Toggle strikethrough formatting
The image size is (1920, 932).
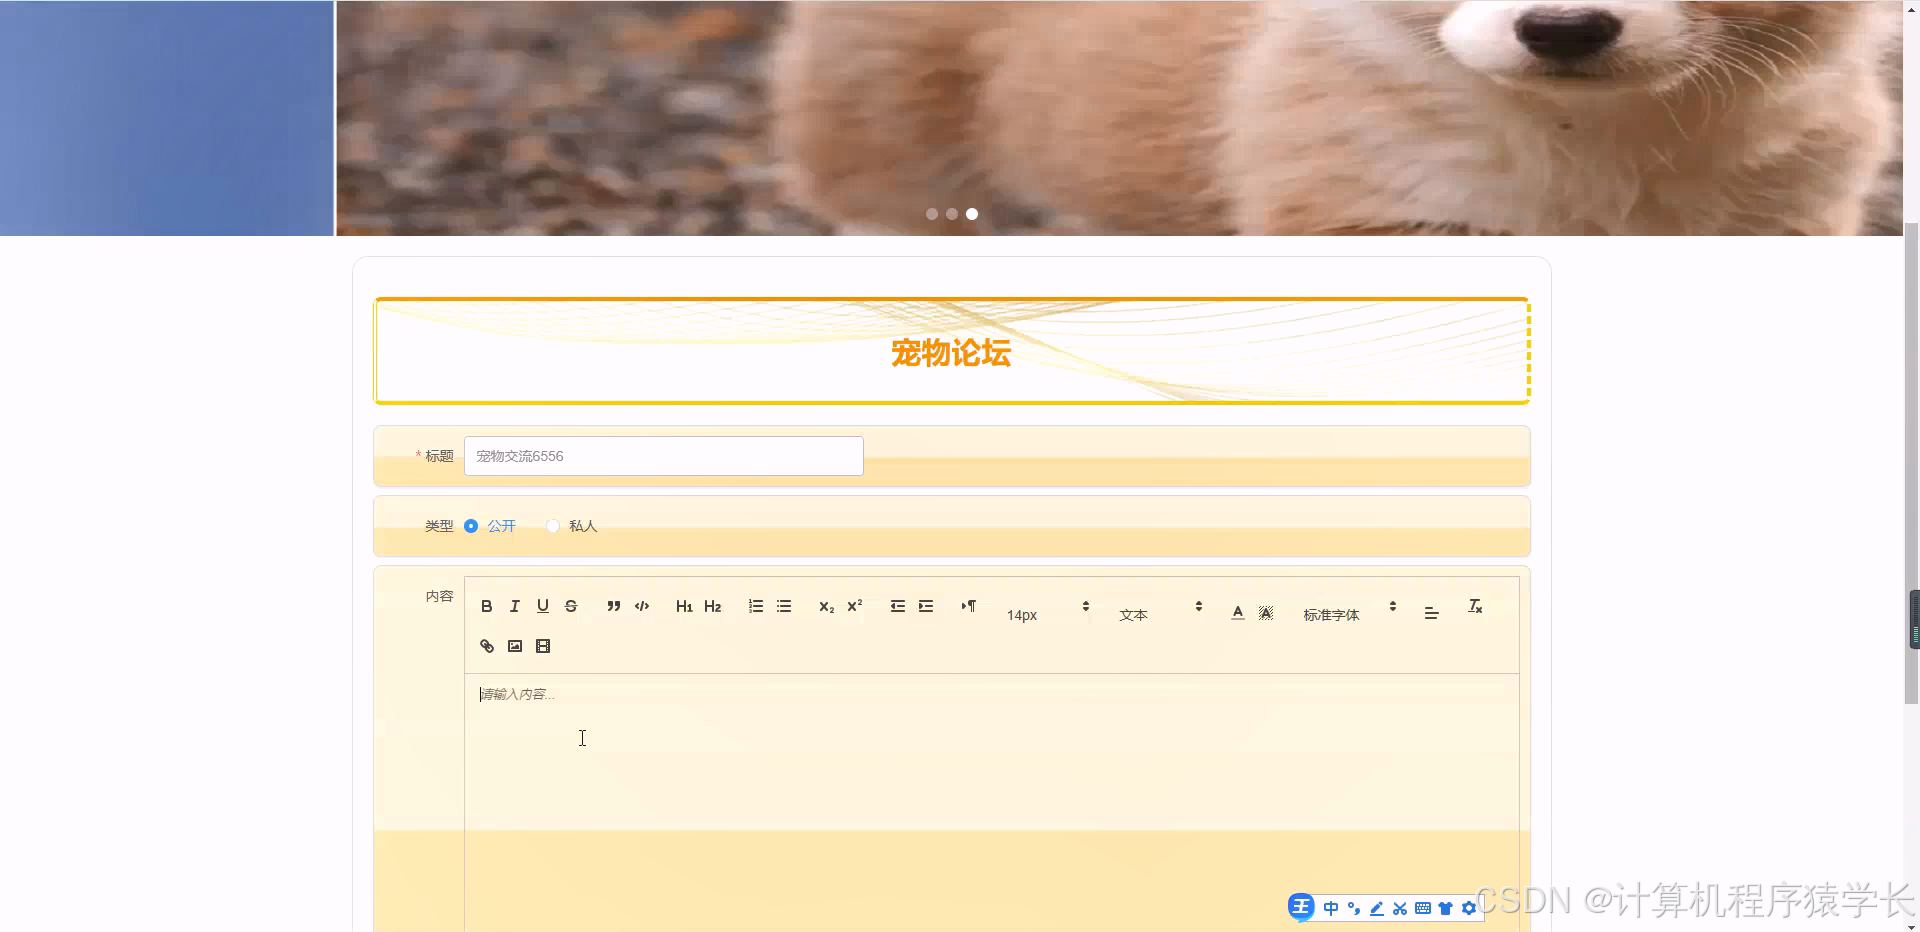pyautogui.click(x=570, y=606)
